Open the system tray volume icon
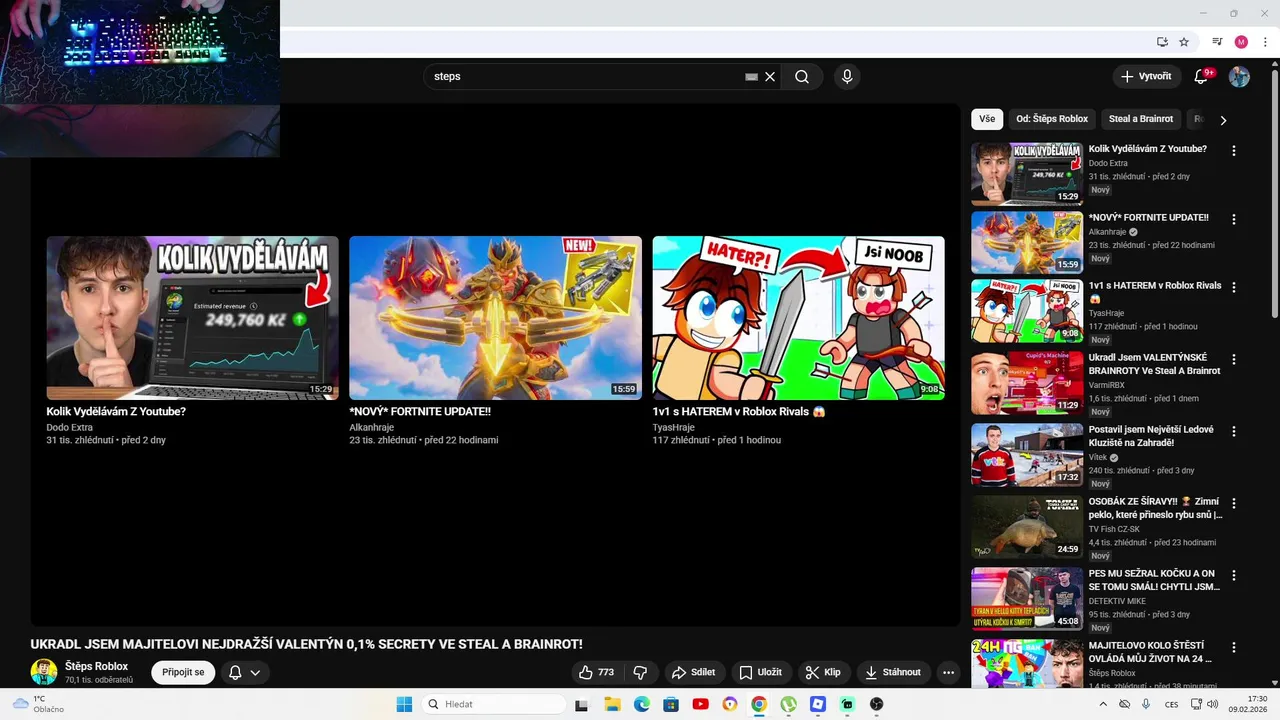The width and height of the screenshot is (1280, 720). 1213,704
